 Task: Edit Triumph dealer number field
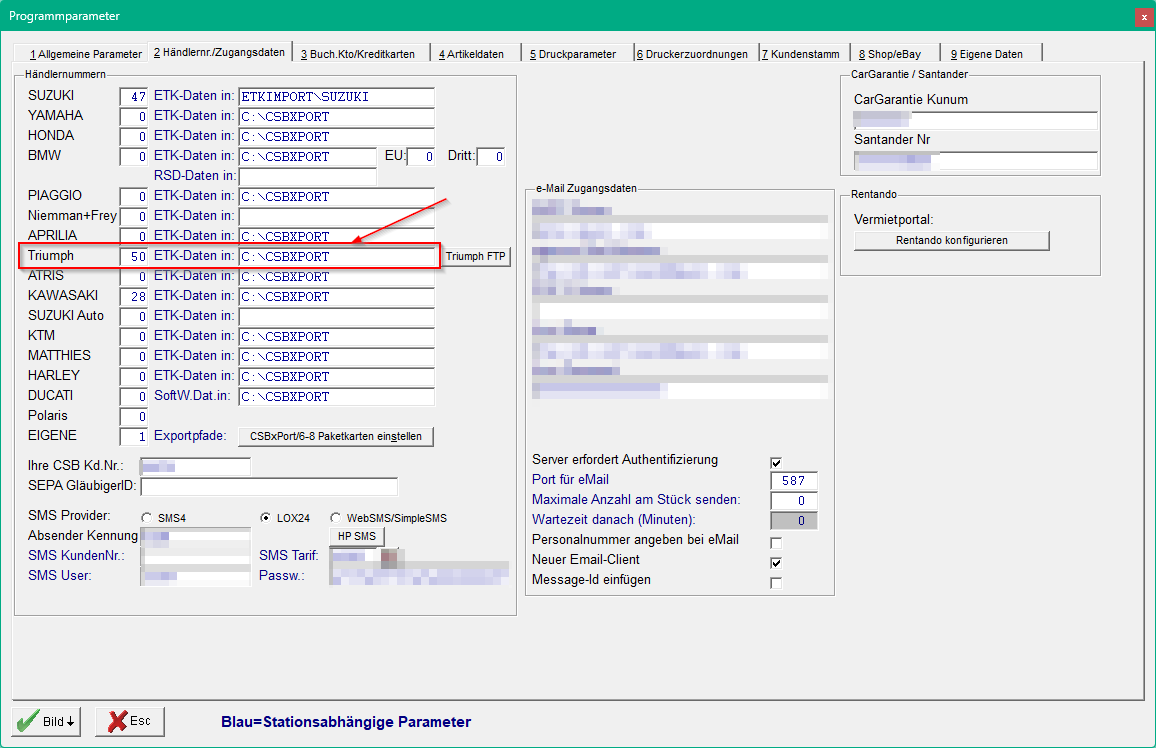click(133, 256)
